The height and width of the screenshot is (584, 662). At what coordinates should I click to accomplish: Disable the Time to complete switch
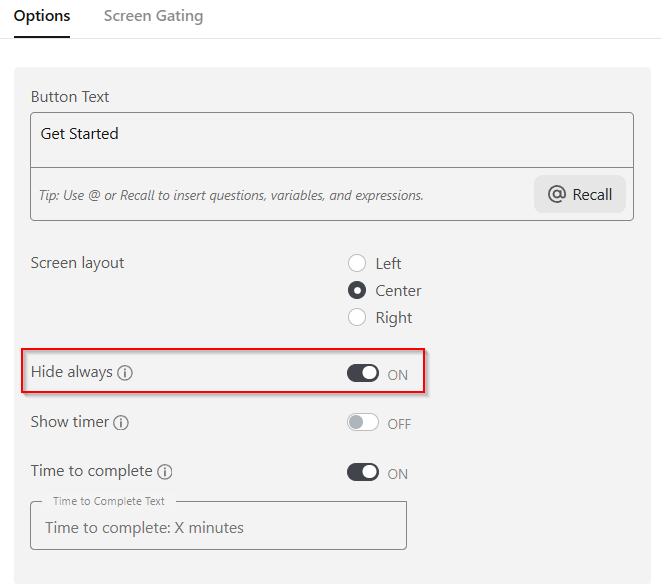tap(363, 472)
